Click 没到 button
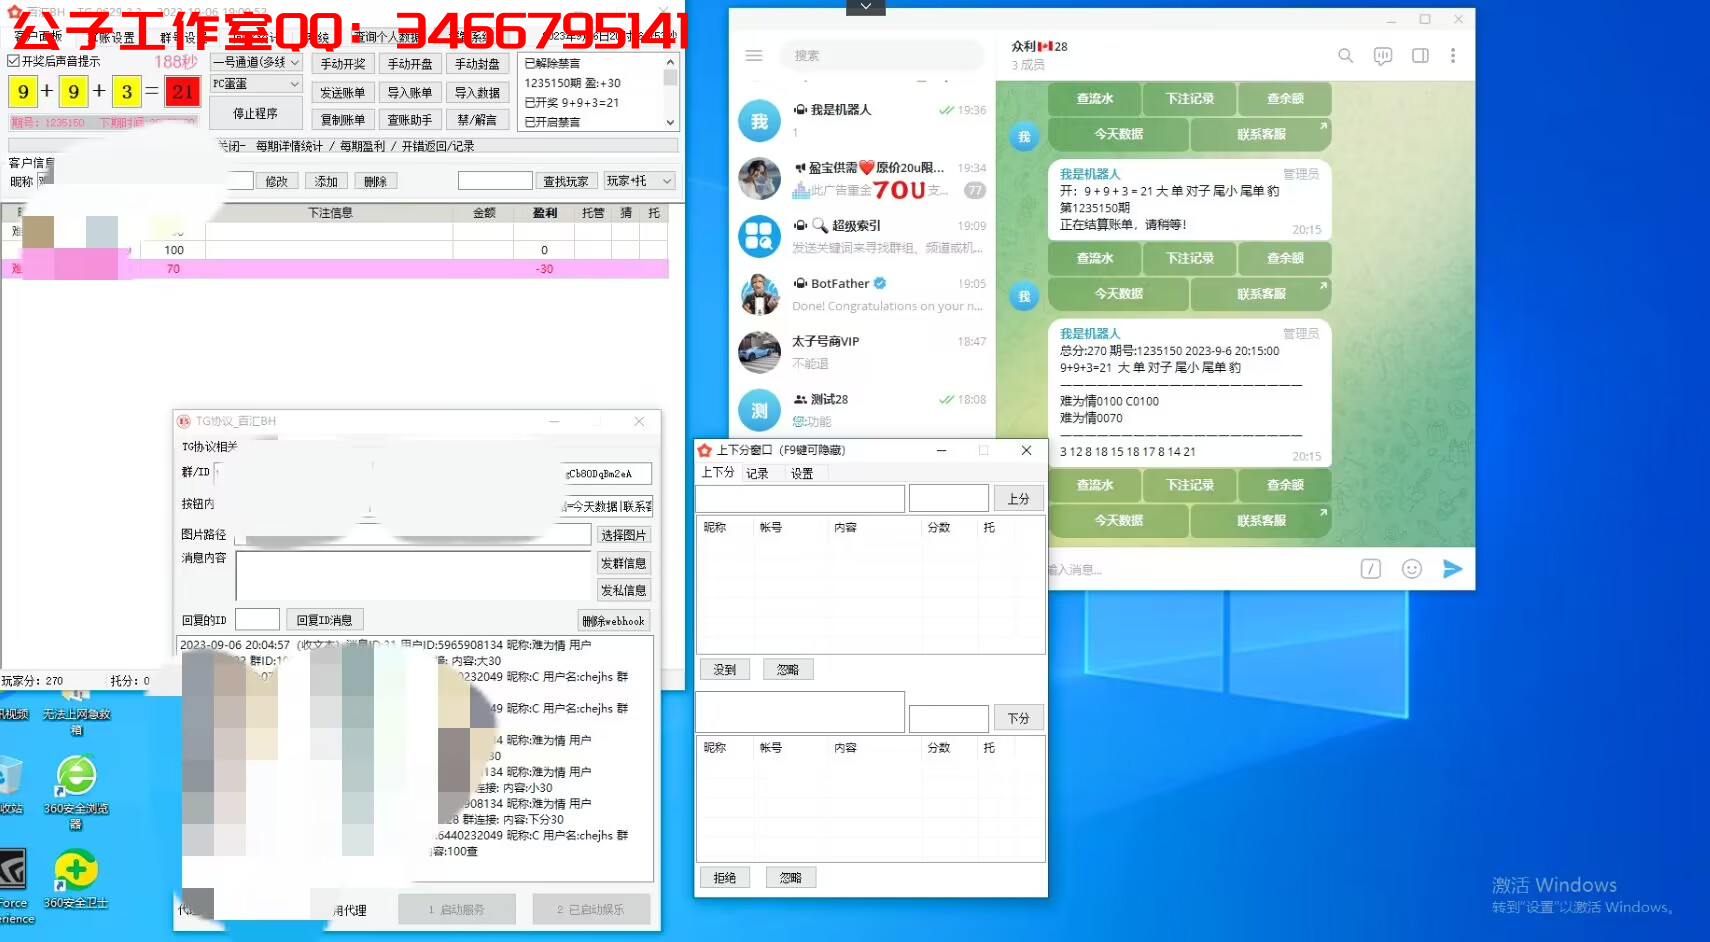The image size is (1710, 942). click(725, 670)
